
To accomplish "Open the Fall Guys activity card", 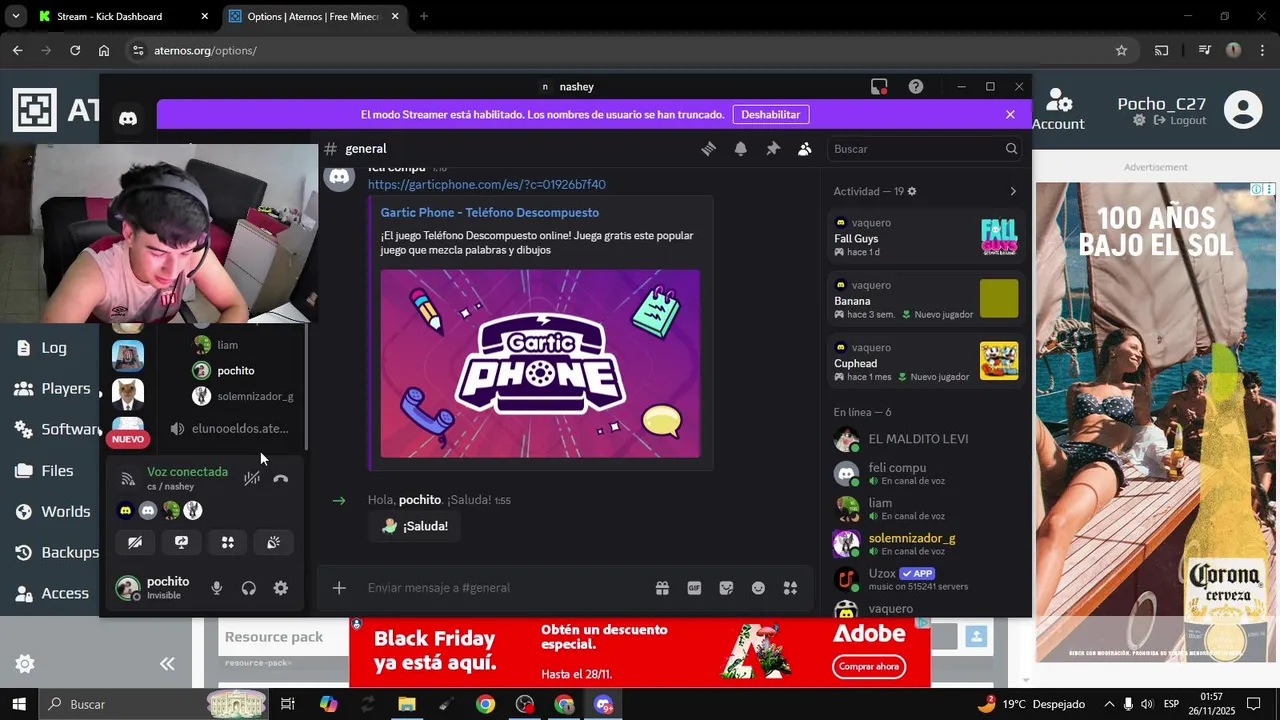I will (926, 238).
